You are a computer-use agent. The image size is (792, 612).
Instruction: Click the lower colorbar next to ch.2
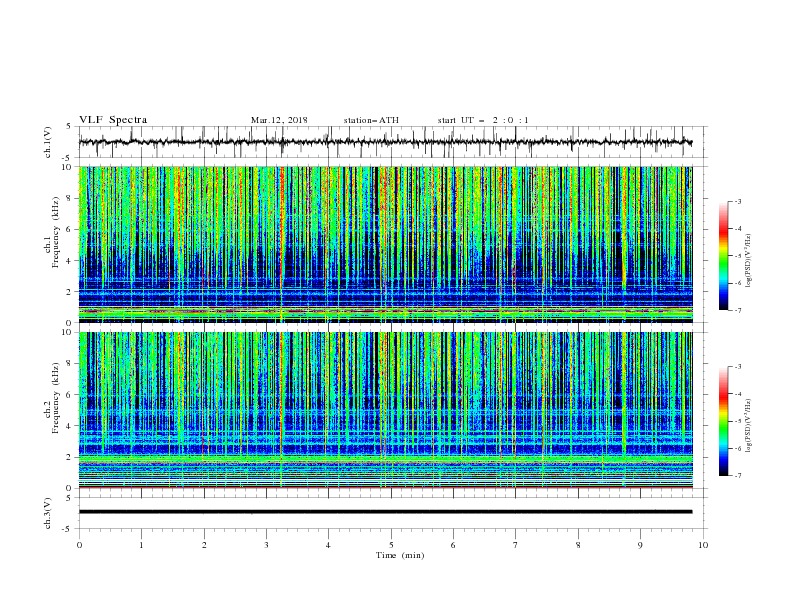coord(723,421)
